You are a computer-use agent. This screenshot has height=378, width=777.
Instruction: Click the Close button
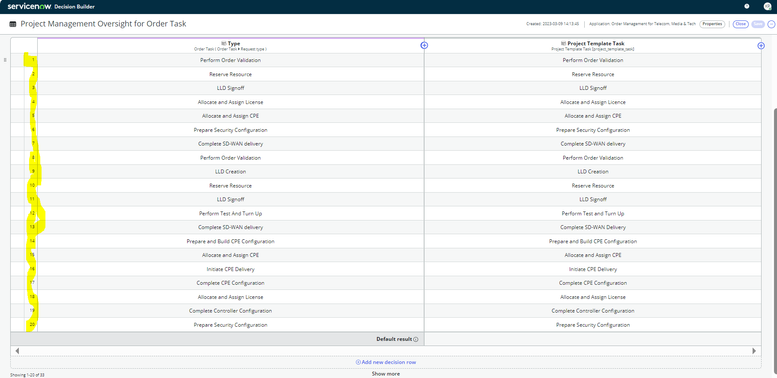[x=741, y=24]
